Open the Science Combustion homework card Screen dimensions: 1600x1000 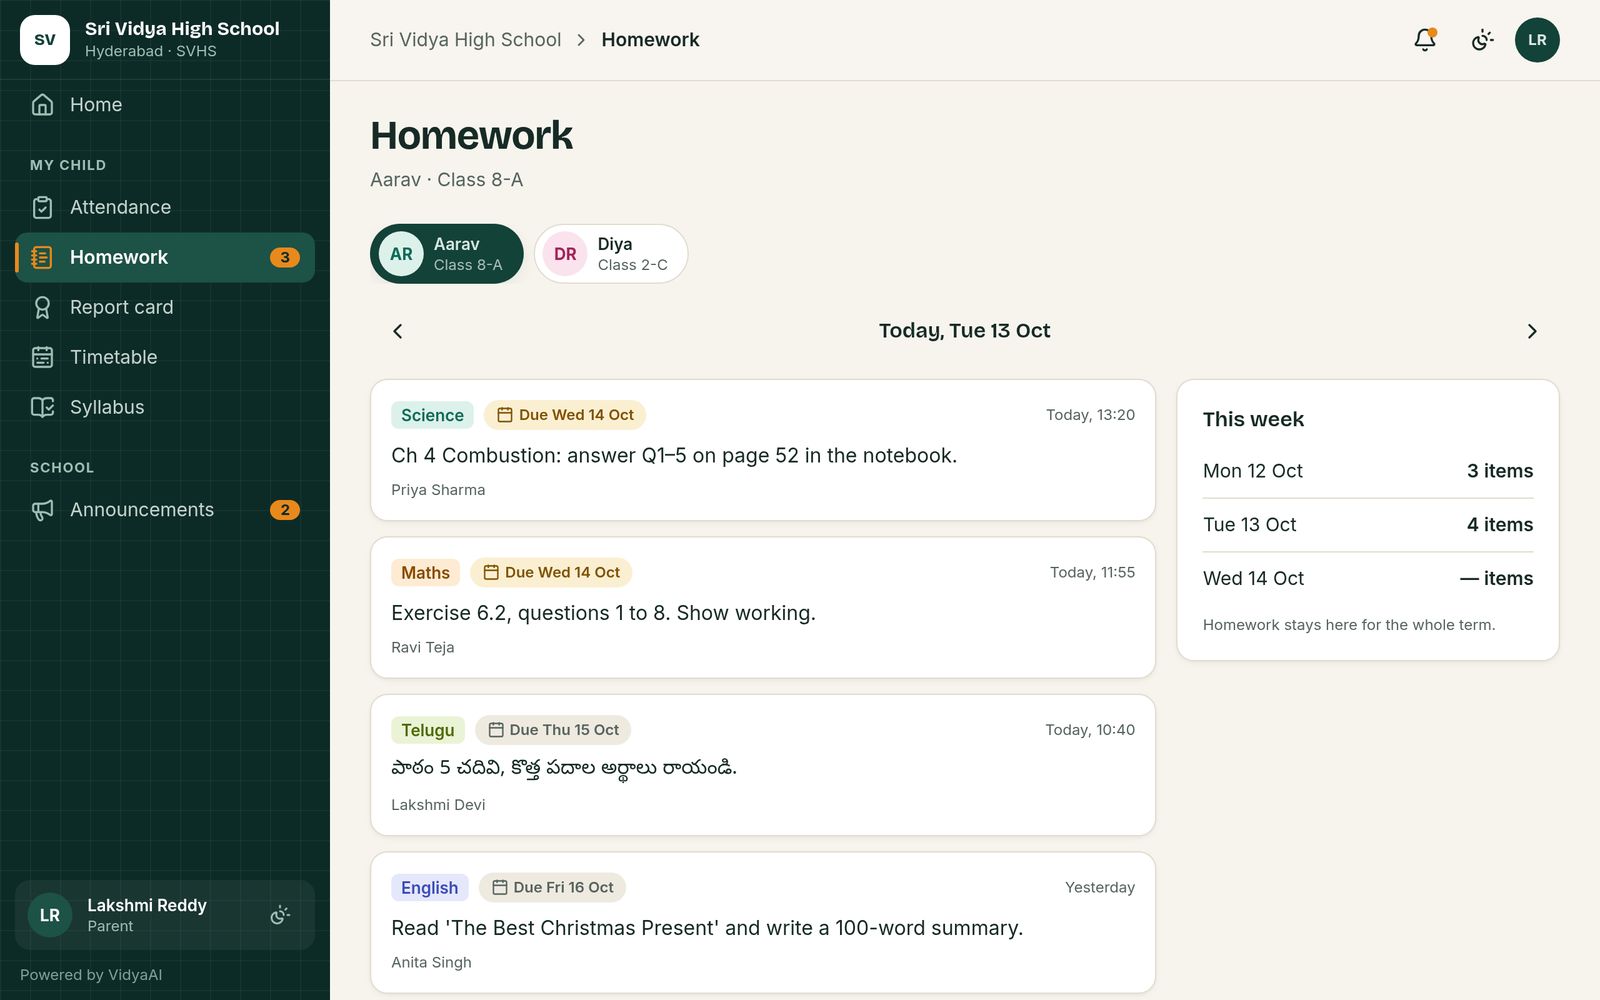[763, 450]
